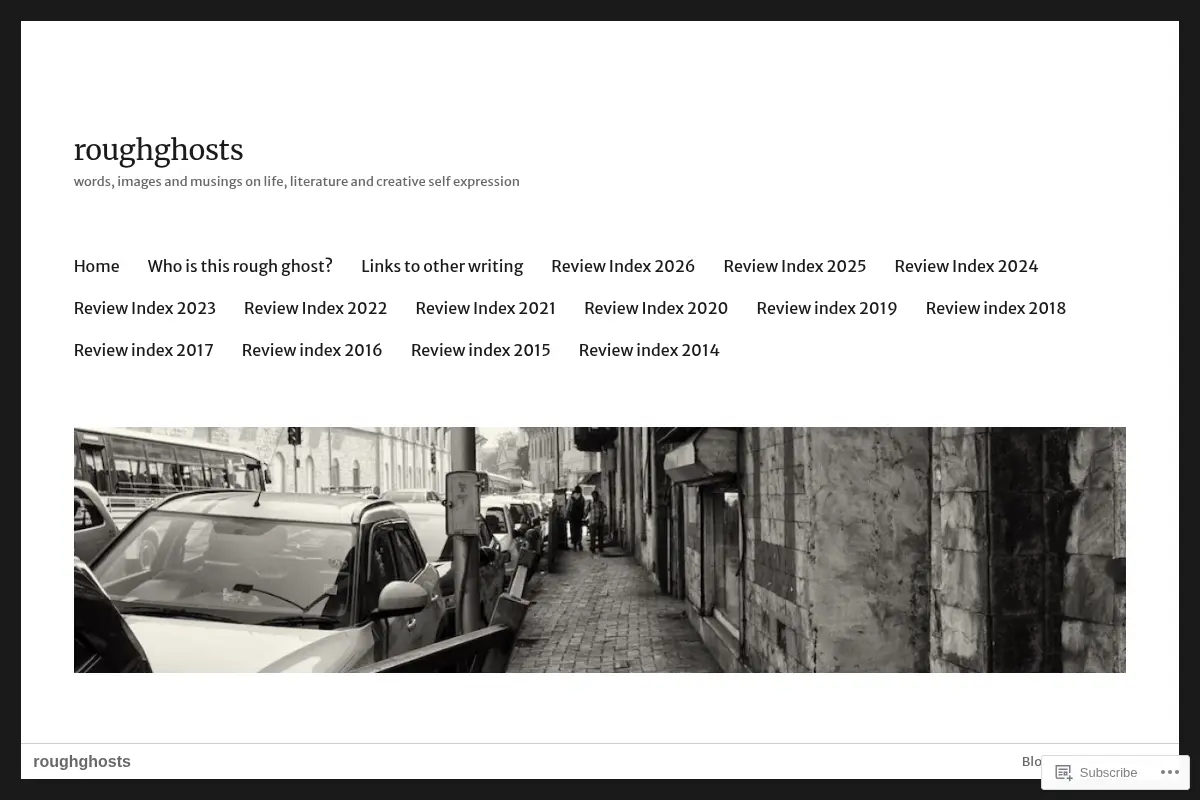Viewport: 1200px width, 800px height.
Task: Open Review Index 2023
Action: pyautogui.click(x=145, y=308)
